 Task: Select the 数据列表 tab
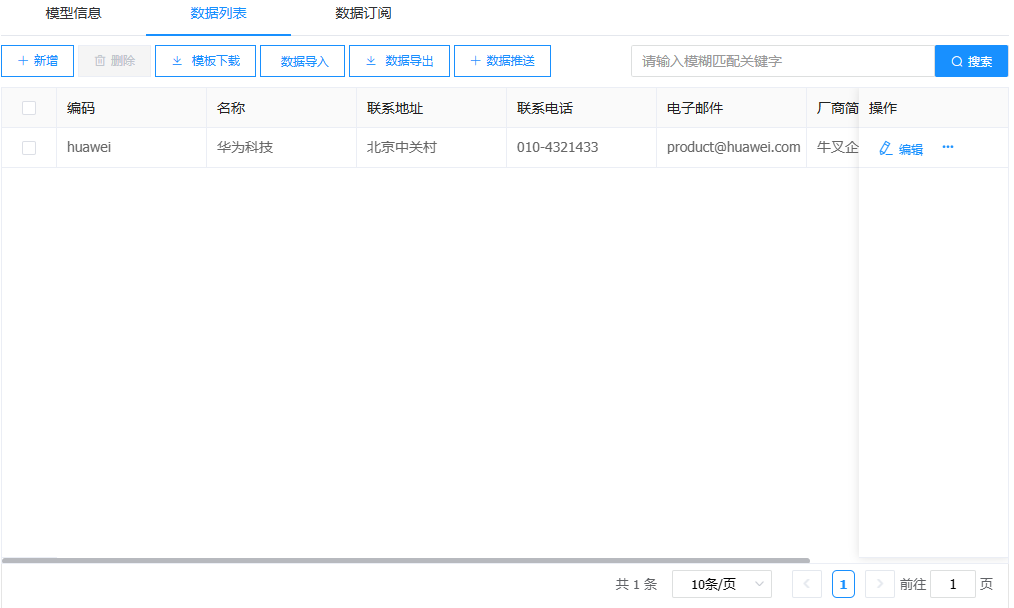(x=218, y=14)
